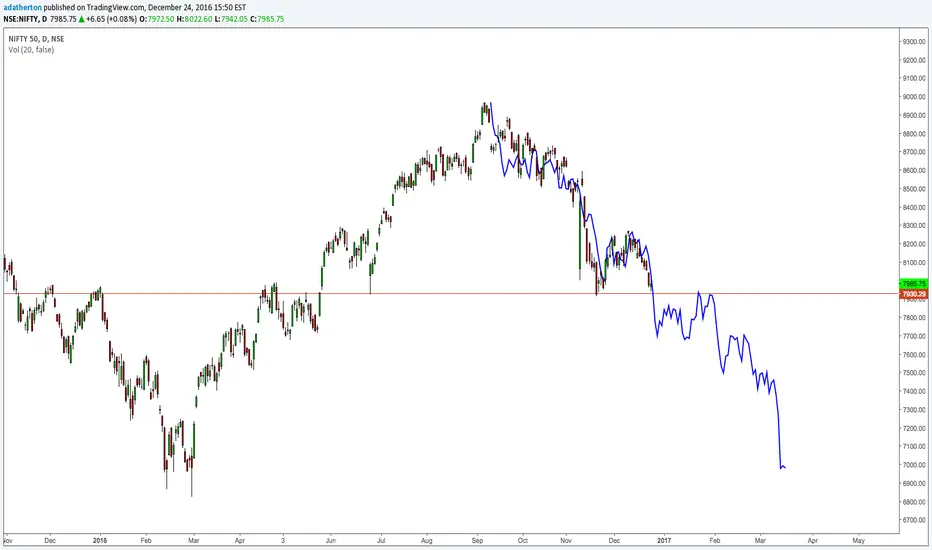Click the Aug date axis label
The image size is (932, 550).
click(427, 540)
